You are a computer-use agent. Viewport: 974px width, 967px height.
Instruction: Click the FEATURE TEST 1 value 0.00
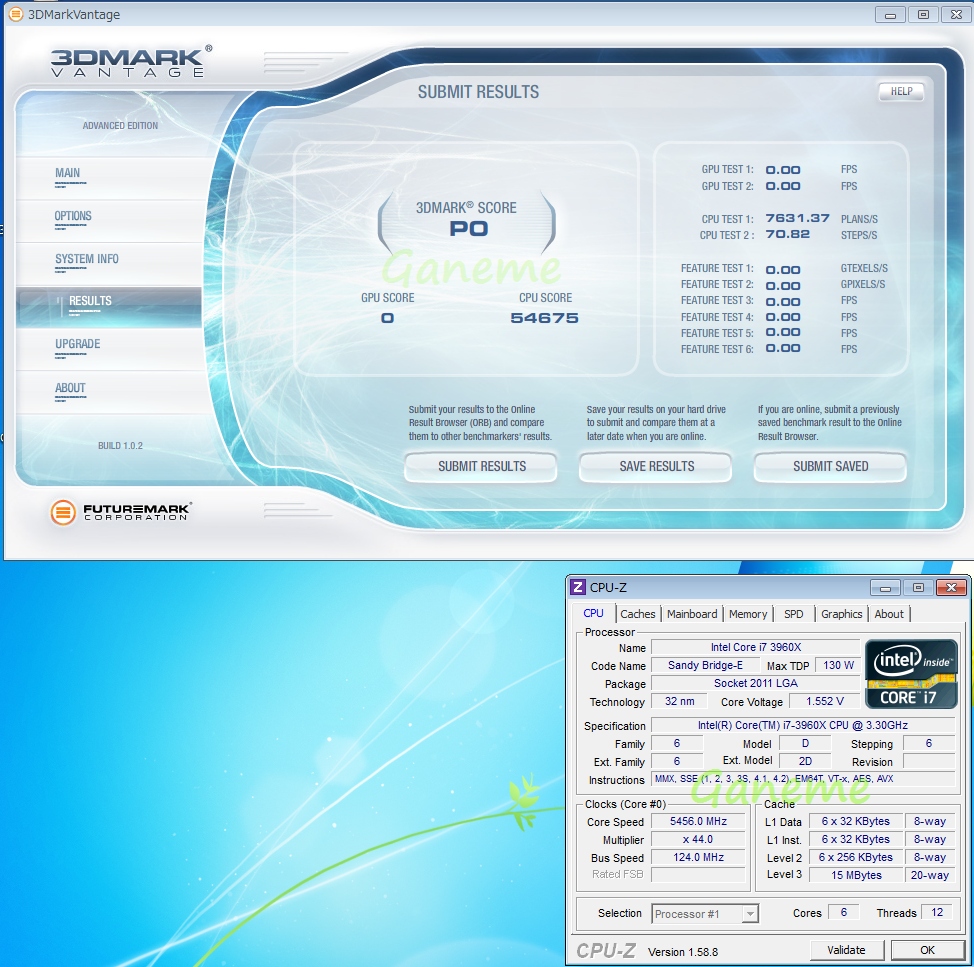click(783, 270)
